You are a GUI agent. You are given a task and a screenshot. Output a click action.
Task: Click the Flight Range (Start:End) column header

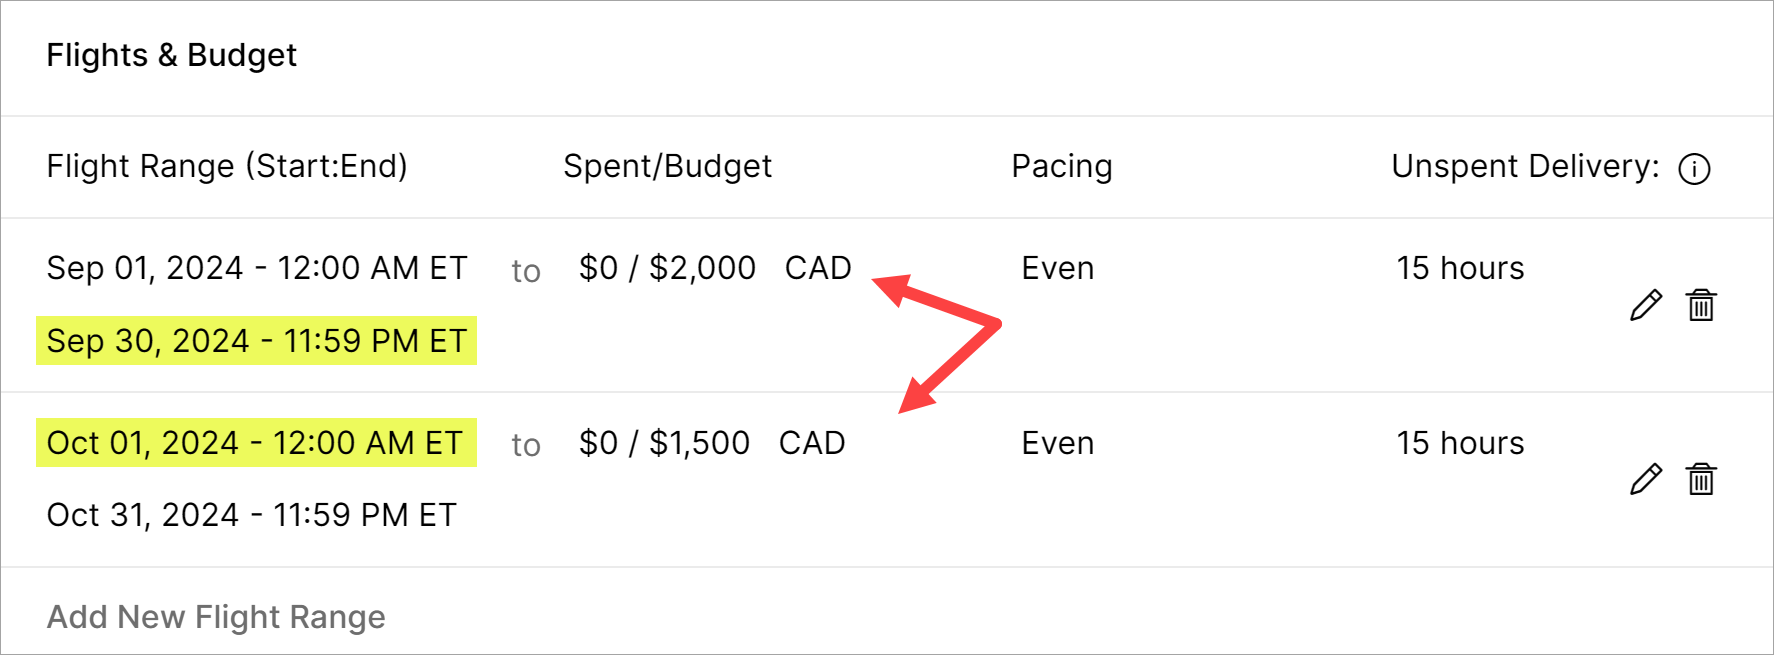click(x=227, y=166)
